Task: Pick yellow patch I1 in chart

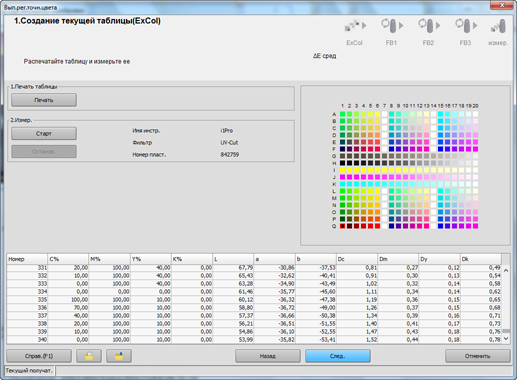Action: click(x=342, y=170)
